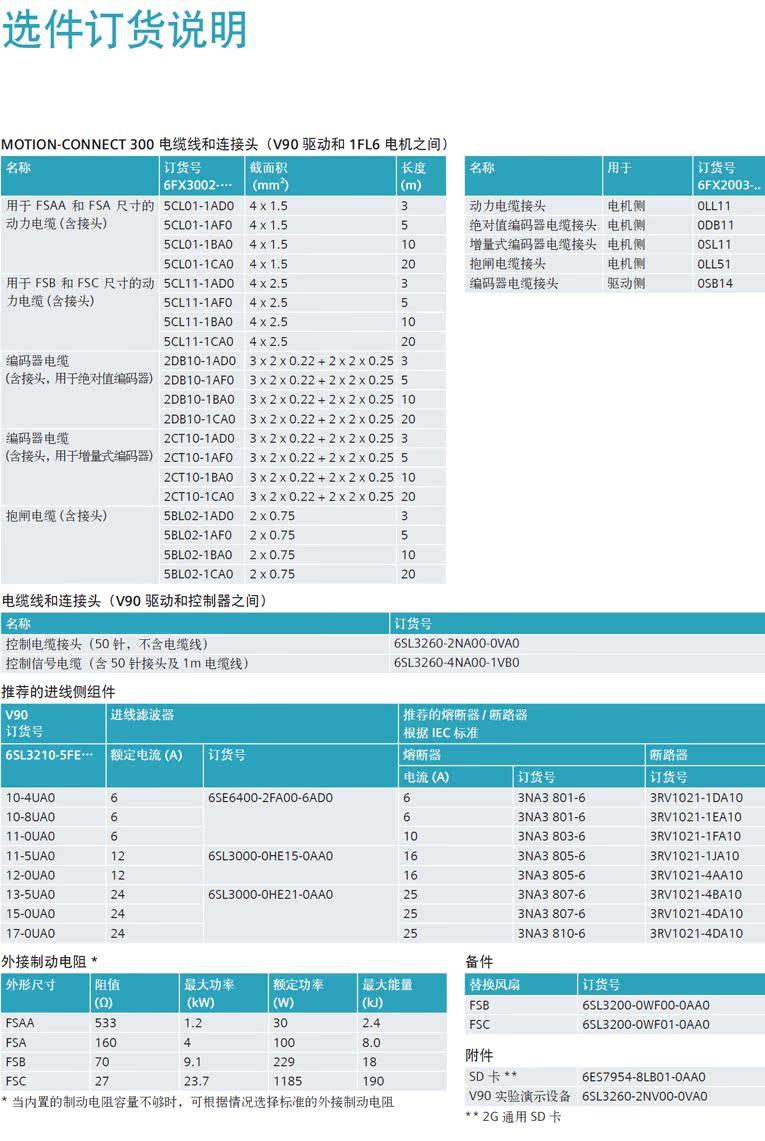The image size is (765, 1141).
Task: Select brake cable 5BL02-1AD0
Action: point(199,516)
